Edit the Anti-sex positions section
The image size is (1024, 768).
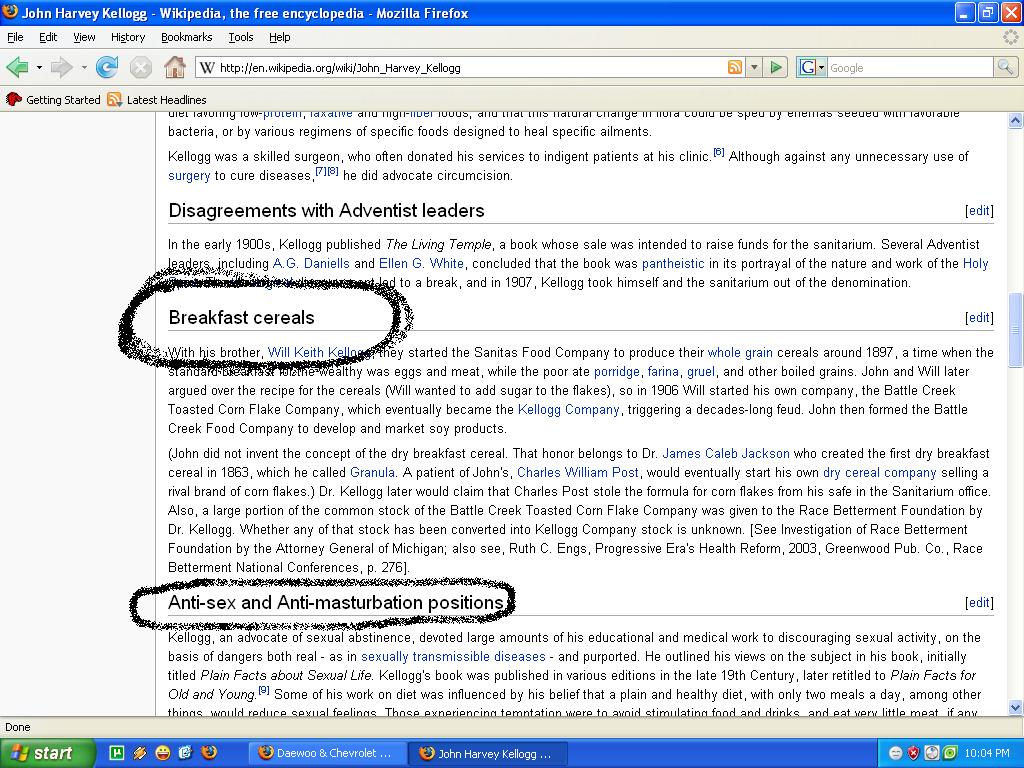pos(979,602)
